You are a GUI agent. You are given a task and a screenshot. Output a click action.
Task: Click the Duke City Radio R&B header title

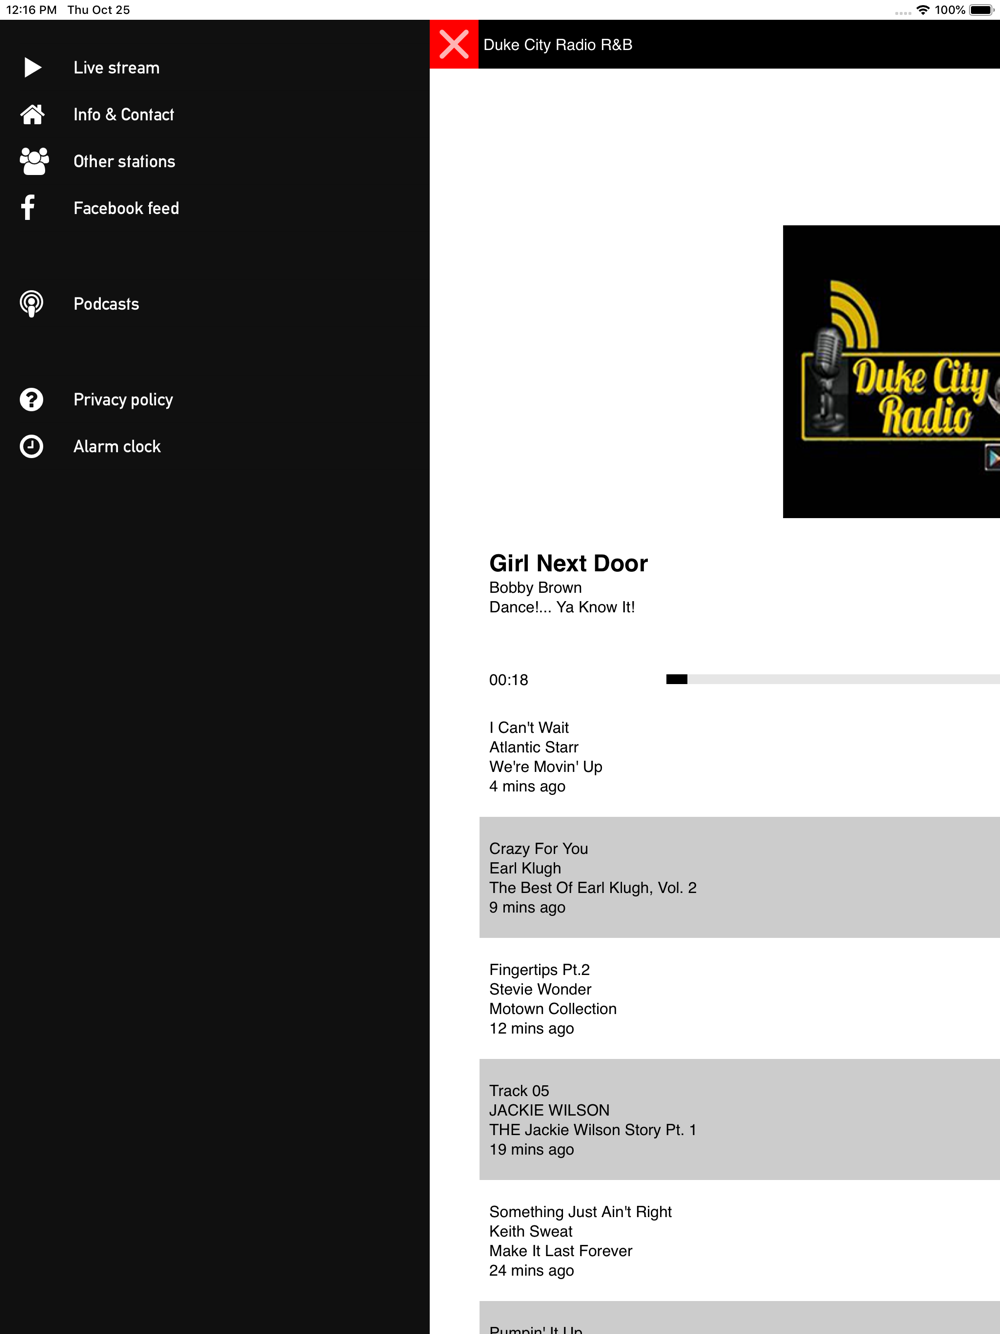(558, 45)
